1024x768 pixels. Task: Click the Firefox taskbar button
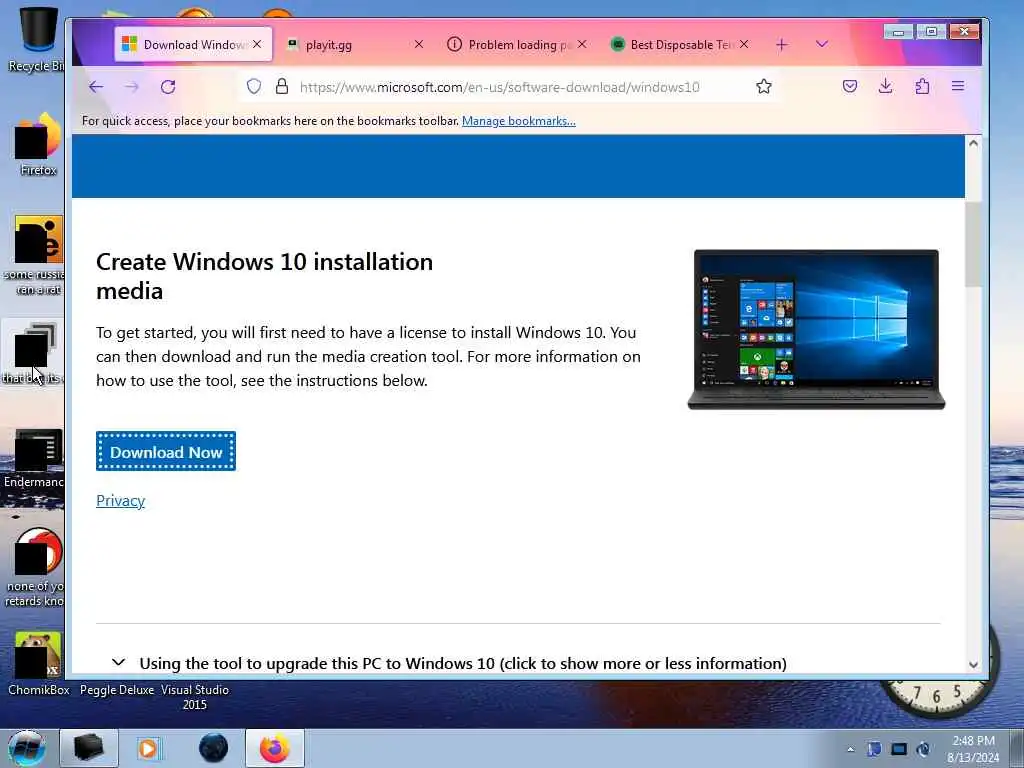click(x=275, y=748)
